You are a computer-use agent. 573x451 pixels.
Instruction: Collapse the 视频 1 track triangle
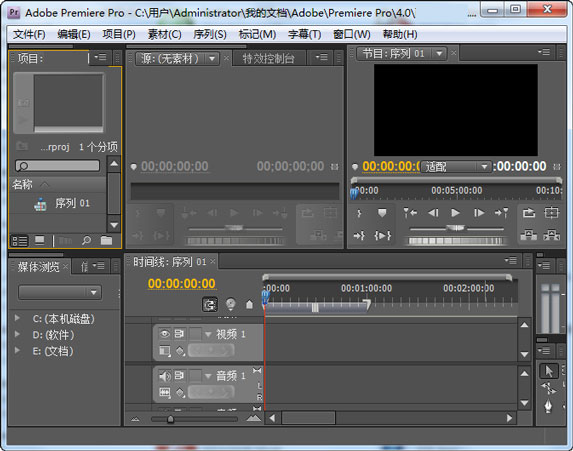click(x=208, y=334)
